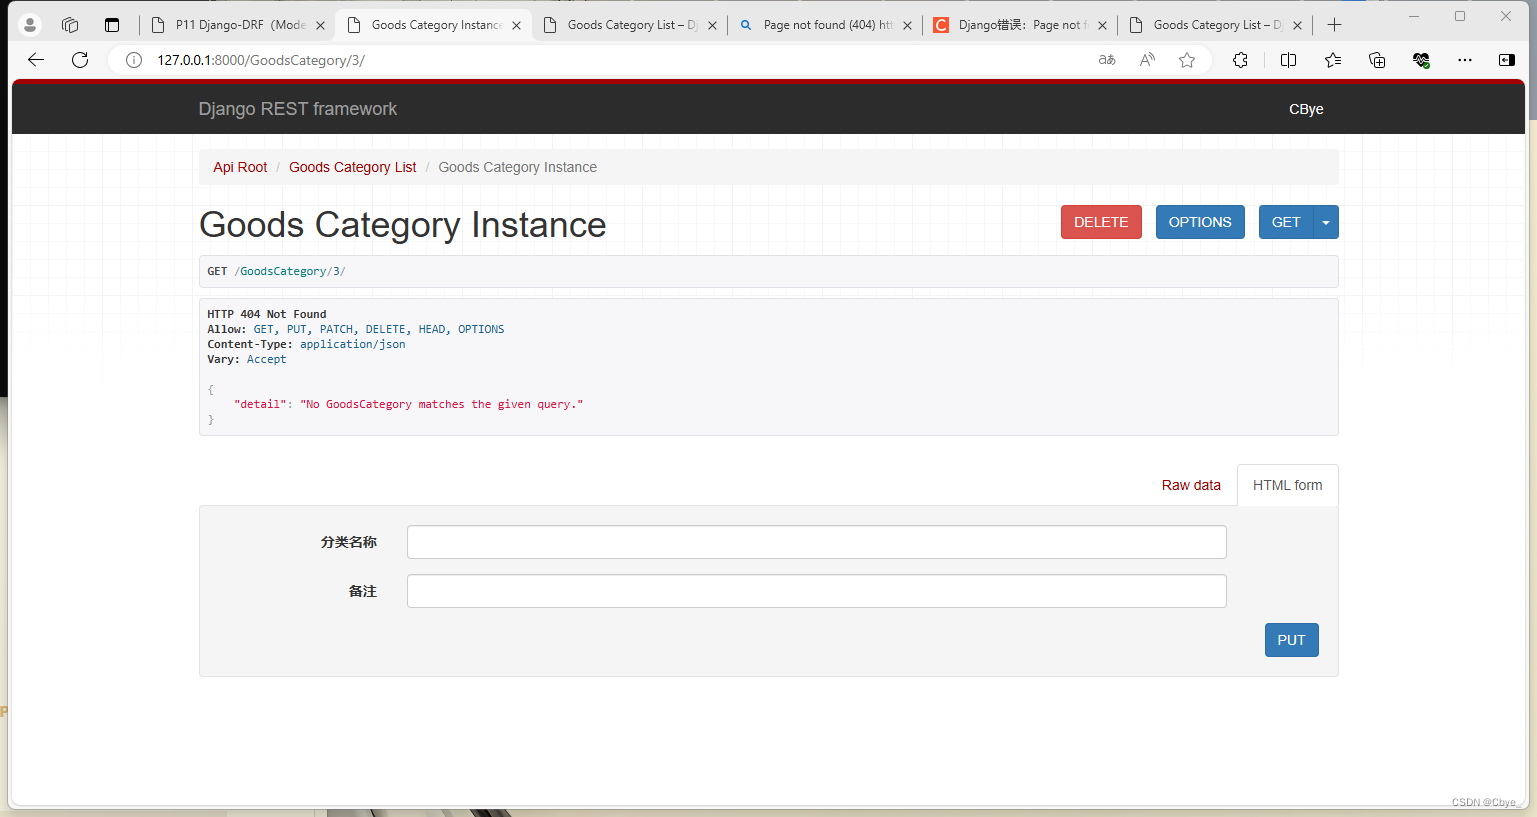Go back to the previous page
Screen dimensions: 1537x817
[x=36, y=60]
